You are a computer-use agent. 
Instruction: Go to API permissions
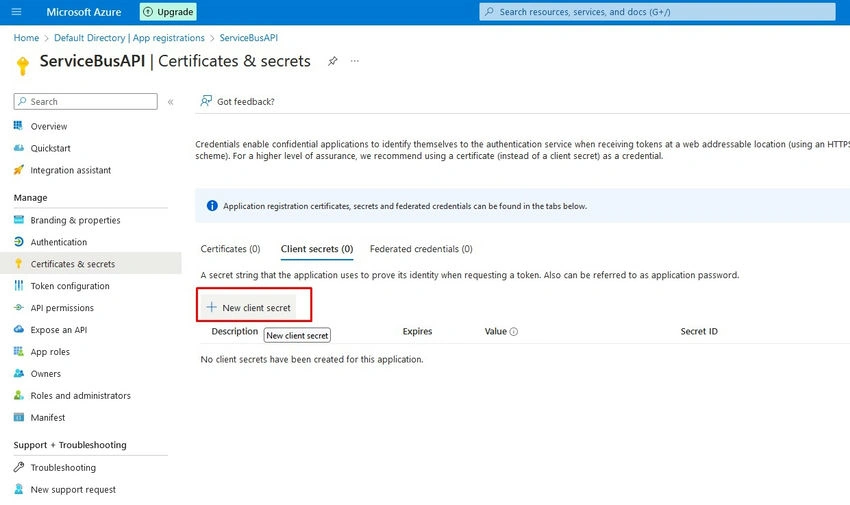click(x=62, y=308)
